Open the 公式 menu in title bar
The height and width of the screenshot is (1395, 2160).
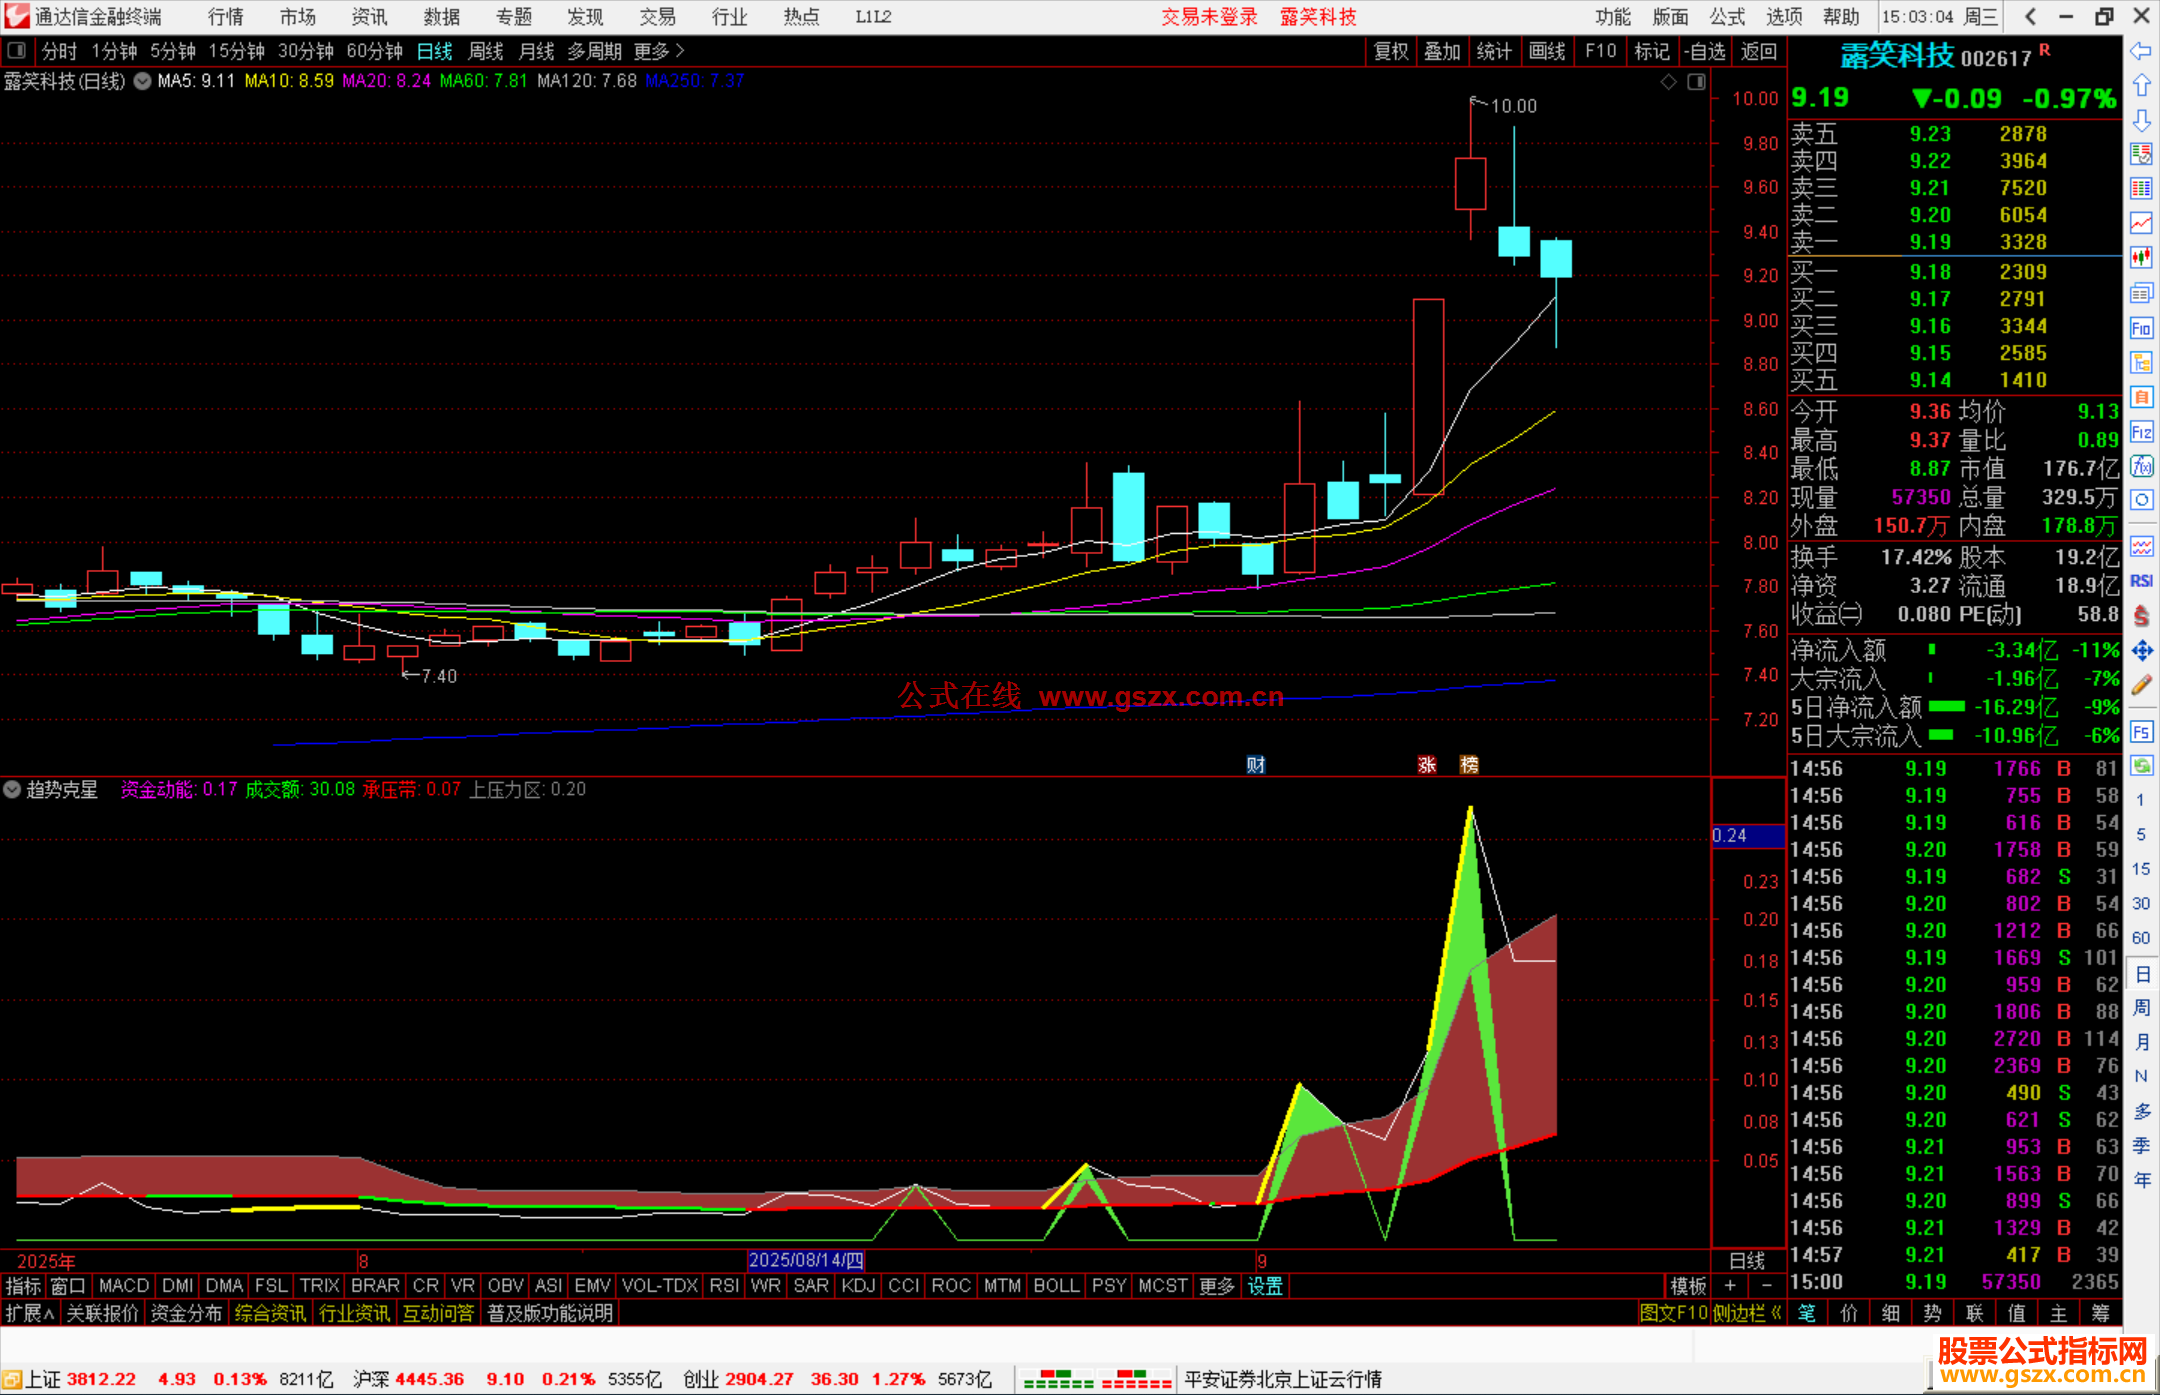1727,17
